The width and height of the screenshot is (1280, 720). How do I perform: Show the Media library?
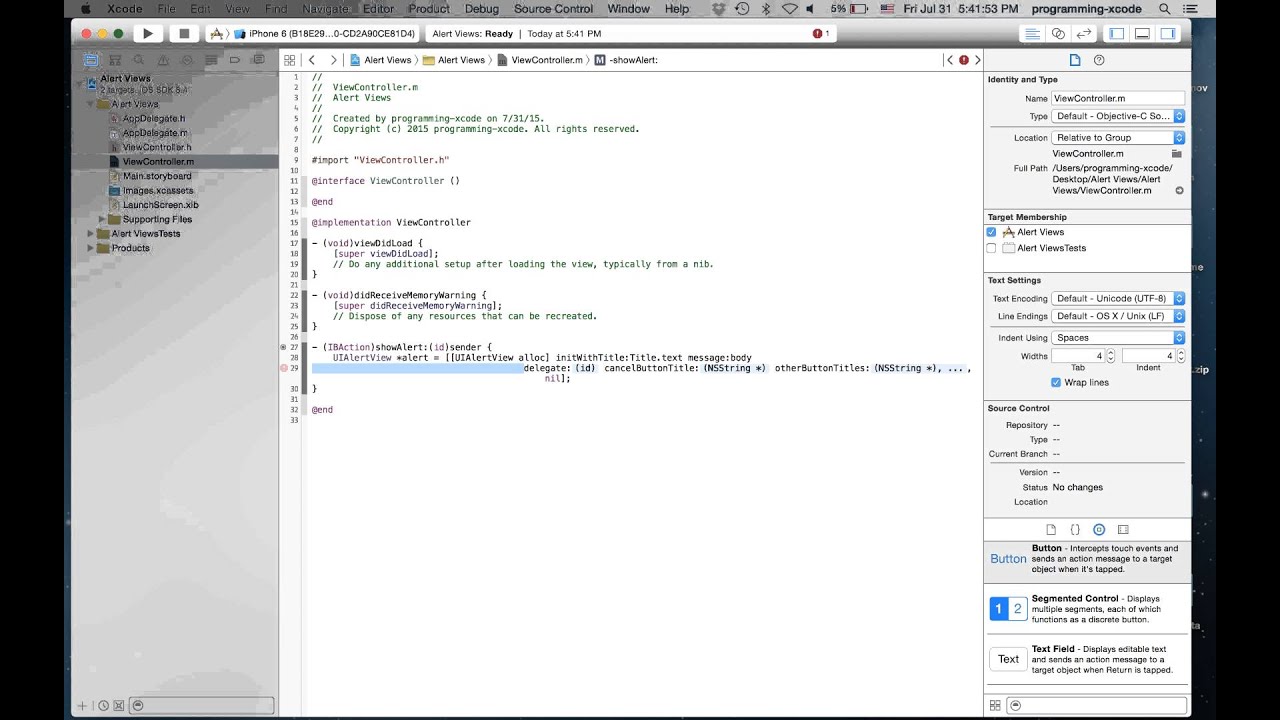[x=1123, y=529]
